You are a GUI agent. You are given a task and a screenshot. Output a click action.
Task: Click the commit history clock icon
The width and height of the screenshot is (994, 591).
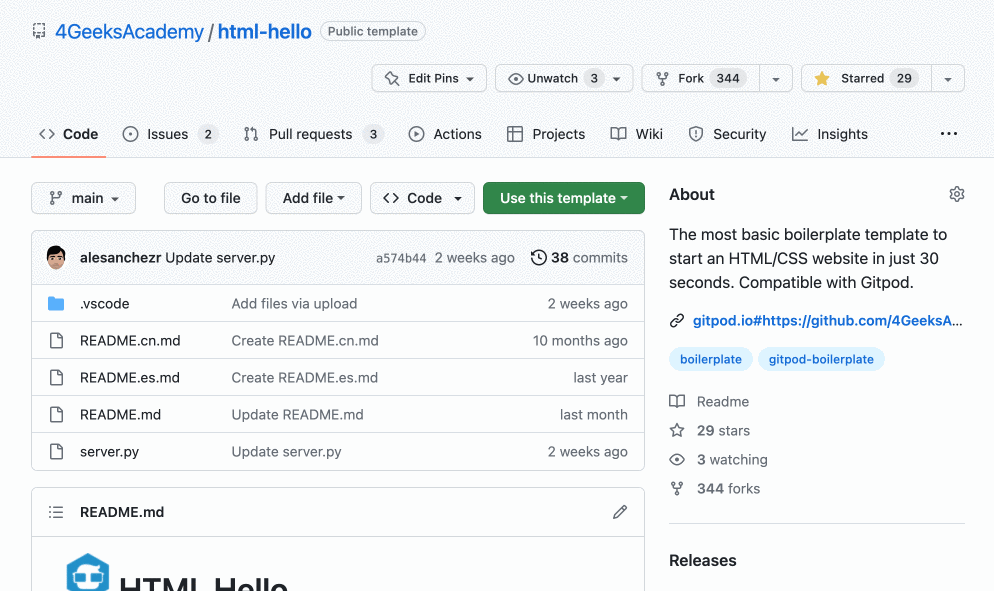(x=538, y=257)
